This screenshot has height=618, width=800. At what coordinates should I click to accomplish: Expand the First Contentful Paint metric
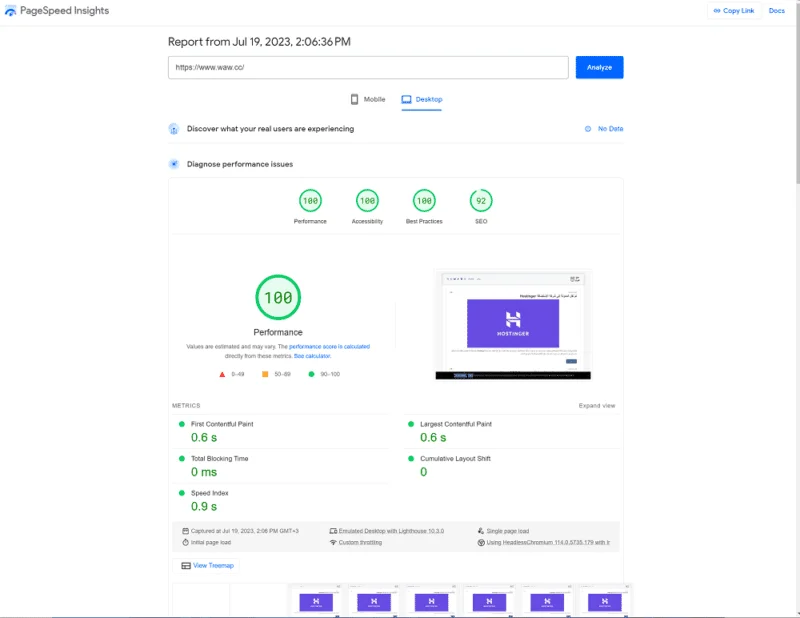[x=222, y=424]
